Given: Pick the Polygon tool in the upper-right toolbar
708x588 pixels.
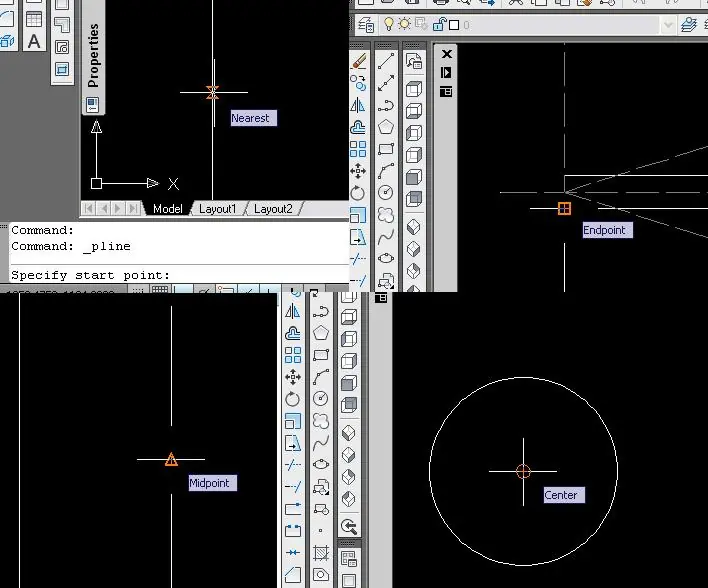Looking at the screenshot, I should (x=386, y=127).
